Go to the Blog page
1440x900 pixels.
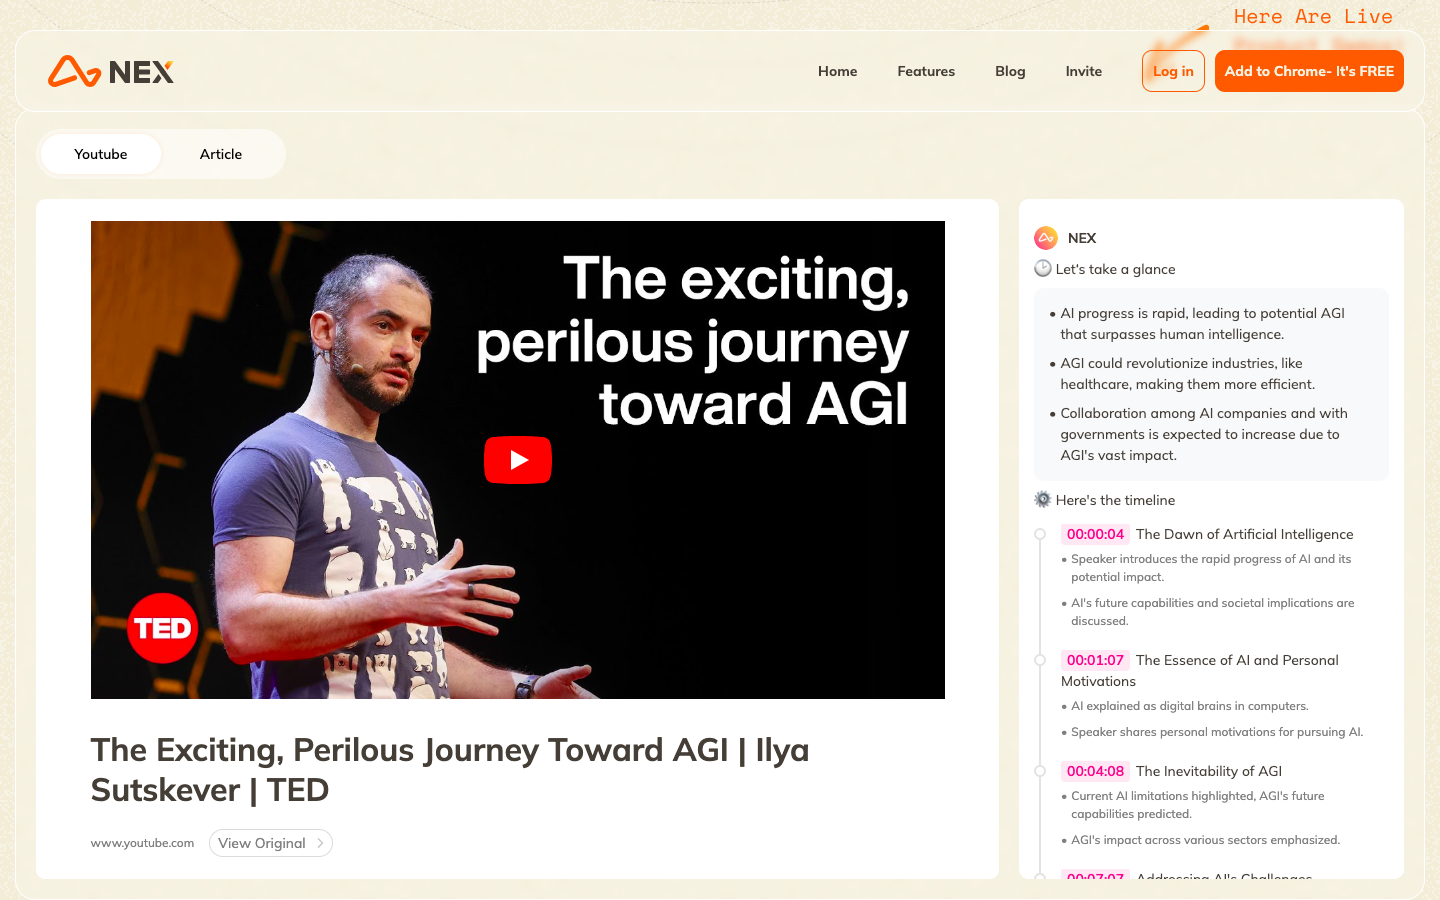pyautogui.click(x=1010, y=71)
